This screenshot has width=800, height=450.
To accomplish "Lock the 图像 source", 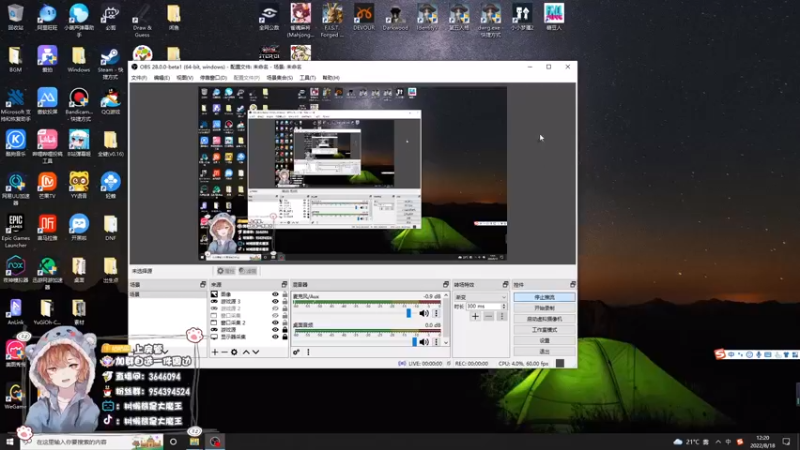I will (285, 294).
